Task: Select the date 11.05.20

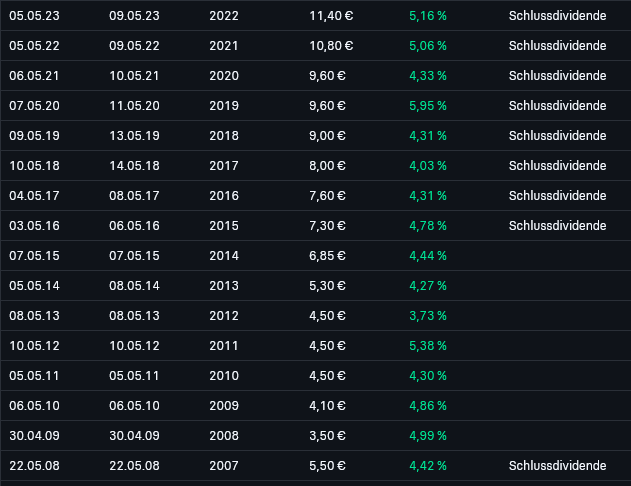Action: 134,106
